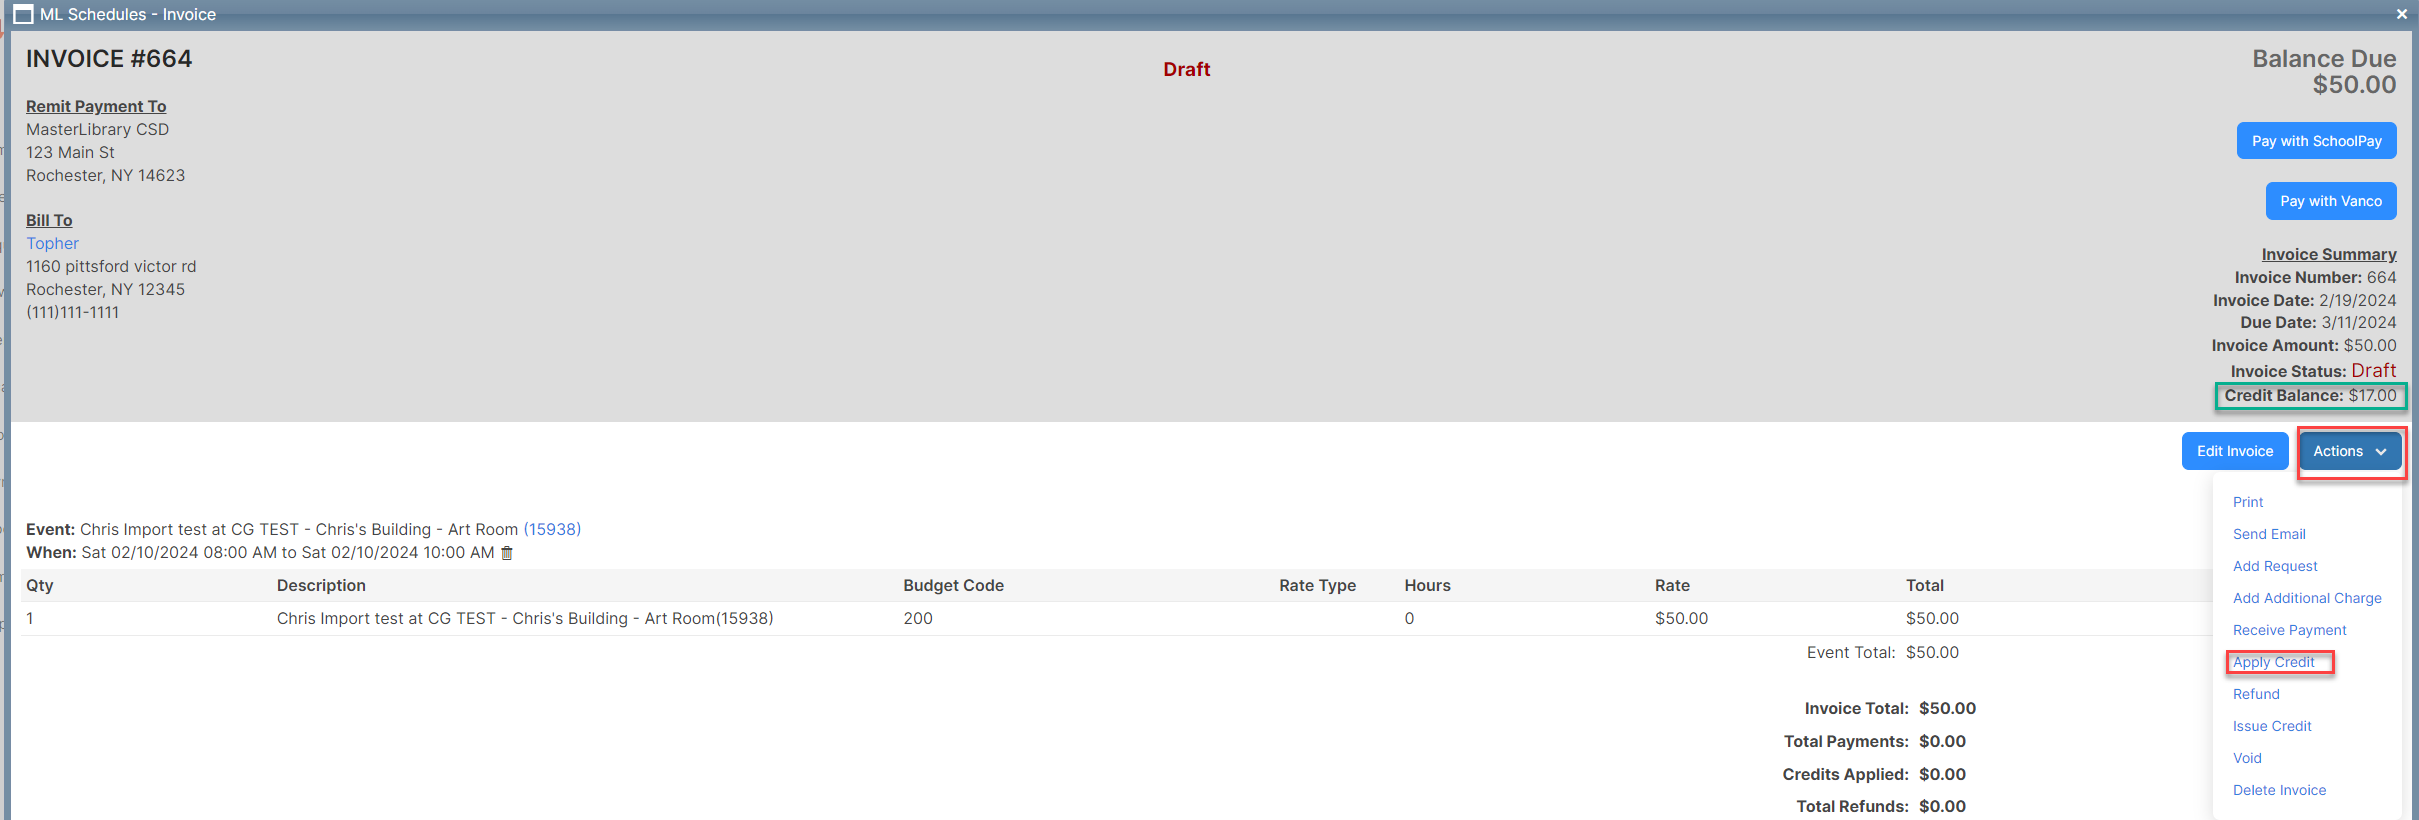Click the Total Refunds $0.00 line
This screenshot has width=2419, height=820.
click(1881, 806)
